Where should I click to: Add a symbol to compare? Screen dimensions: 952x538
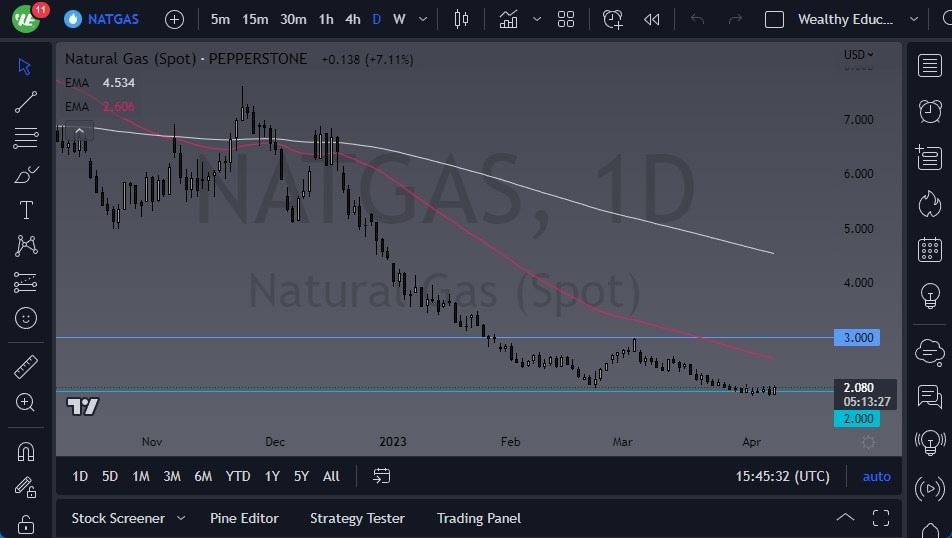coord(174,19)
